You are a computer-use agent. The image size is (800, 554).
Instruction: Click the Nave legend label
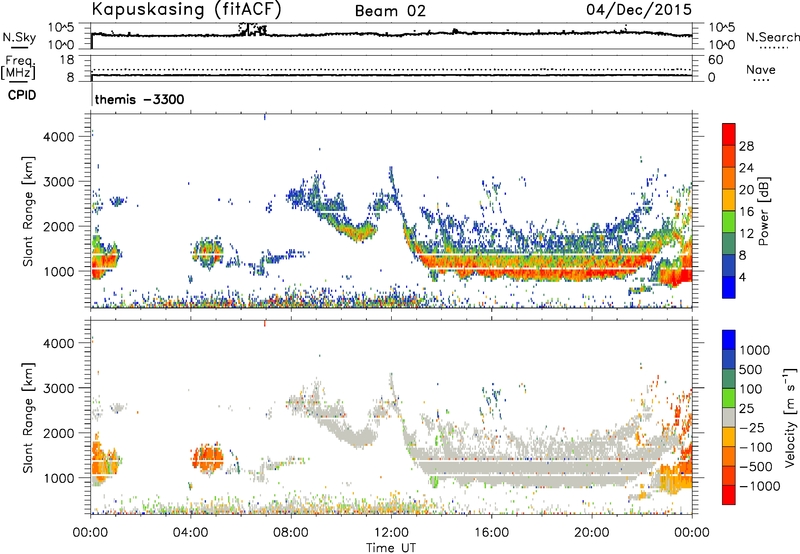[760, 69]
